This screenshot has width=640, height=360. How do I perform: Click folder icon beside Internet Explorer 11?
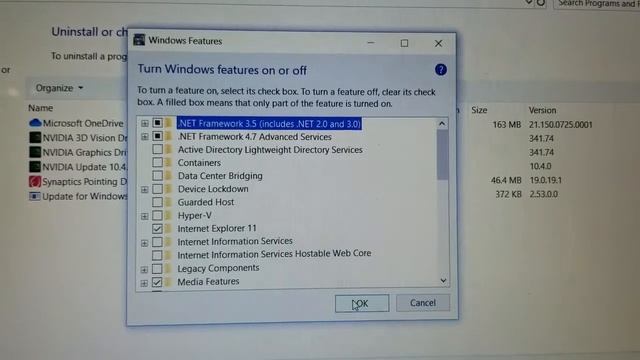point(169,228)
